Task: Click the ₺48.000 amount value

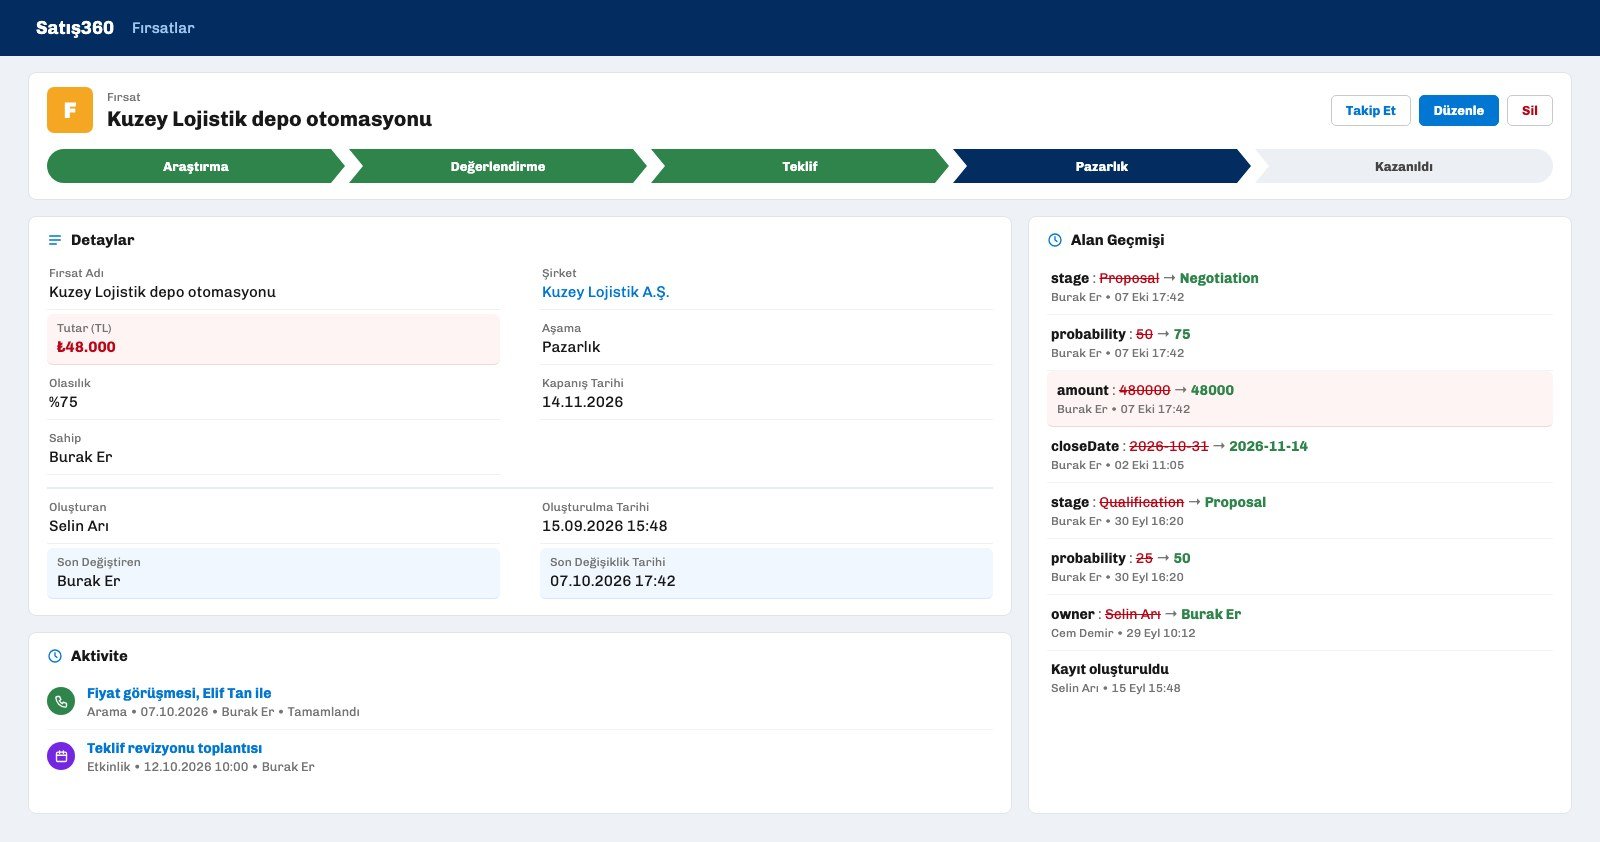Action: click(x=86, y=347)
